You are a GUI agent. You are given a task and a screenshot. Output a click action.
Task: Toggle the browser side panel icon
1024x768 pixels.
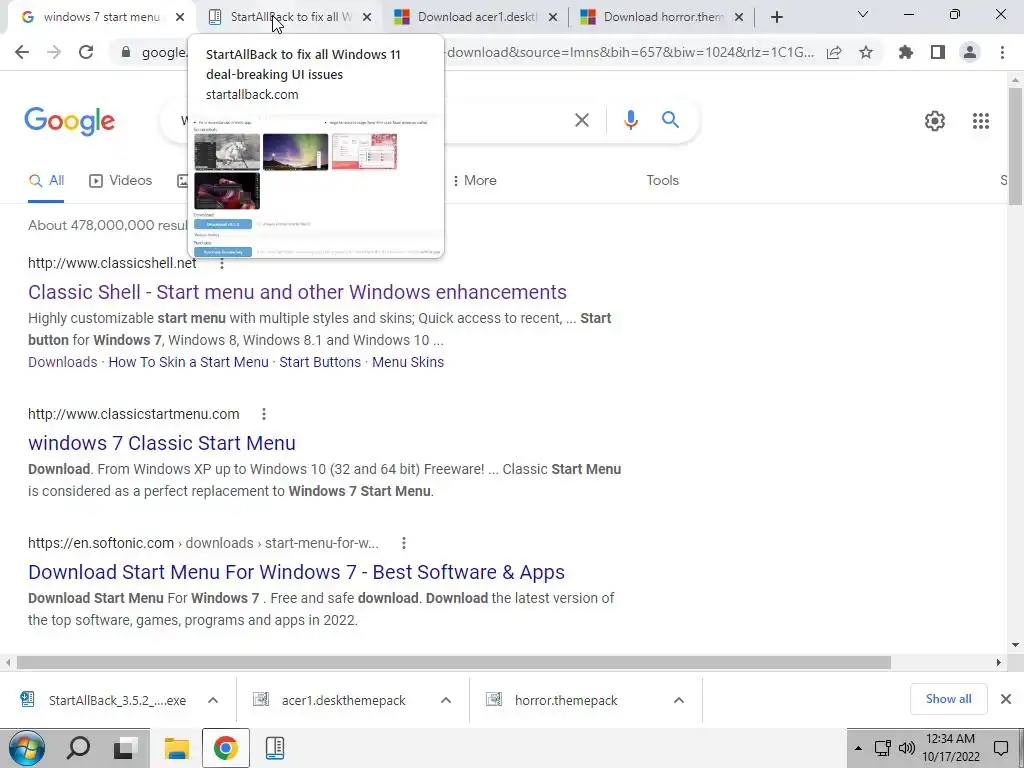point(938,52)
